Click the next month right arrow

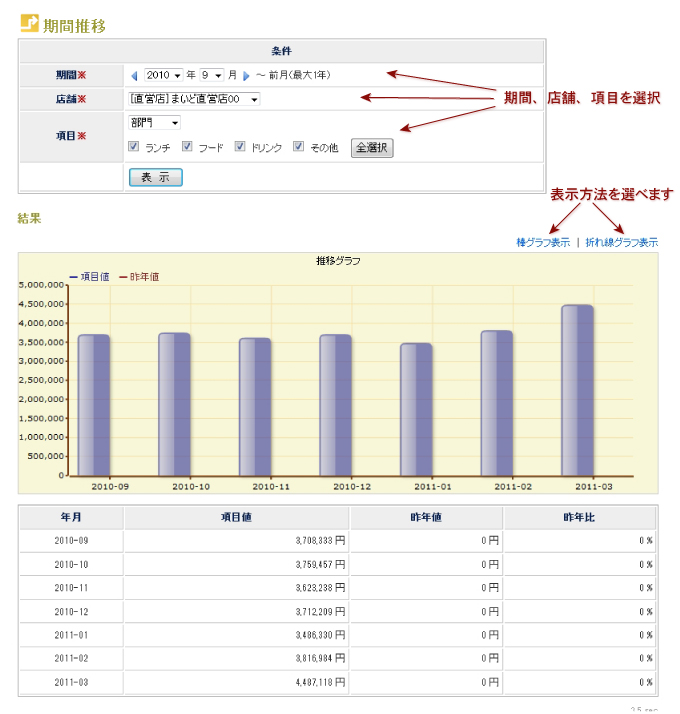[246, 76]
